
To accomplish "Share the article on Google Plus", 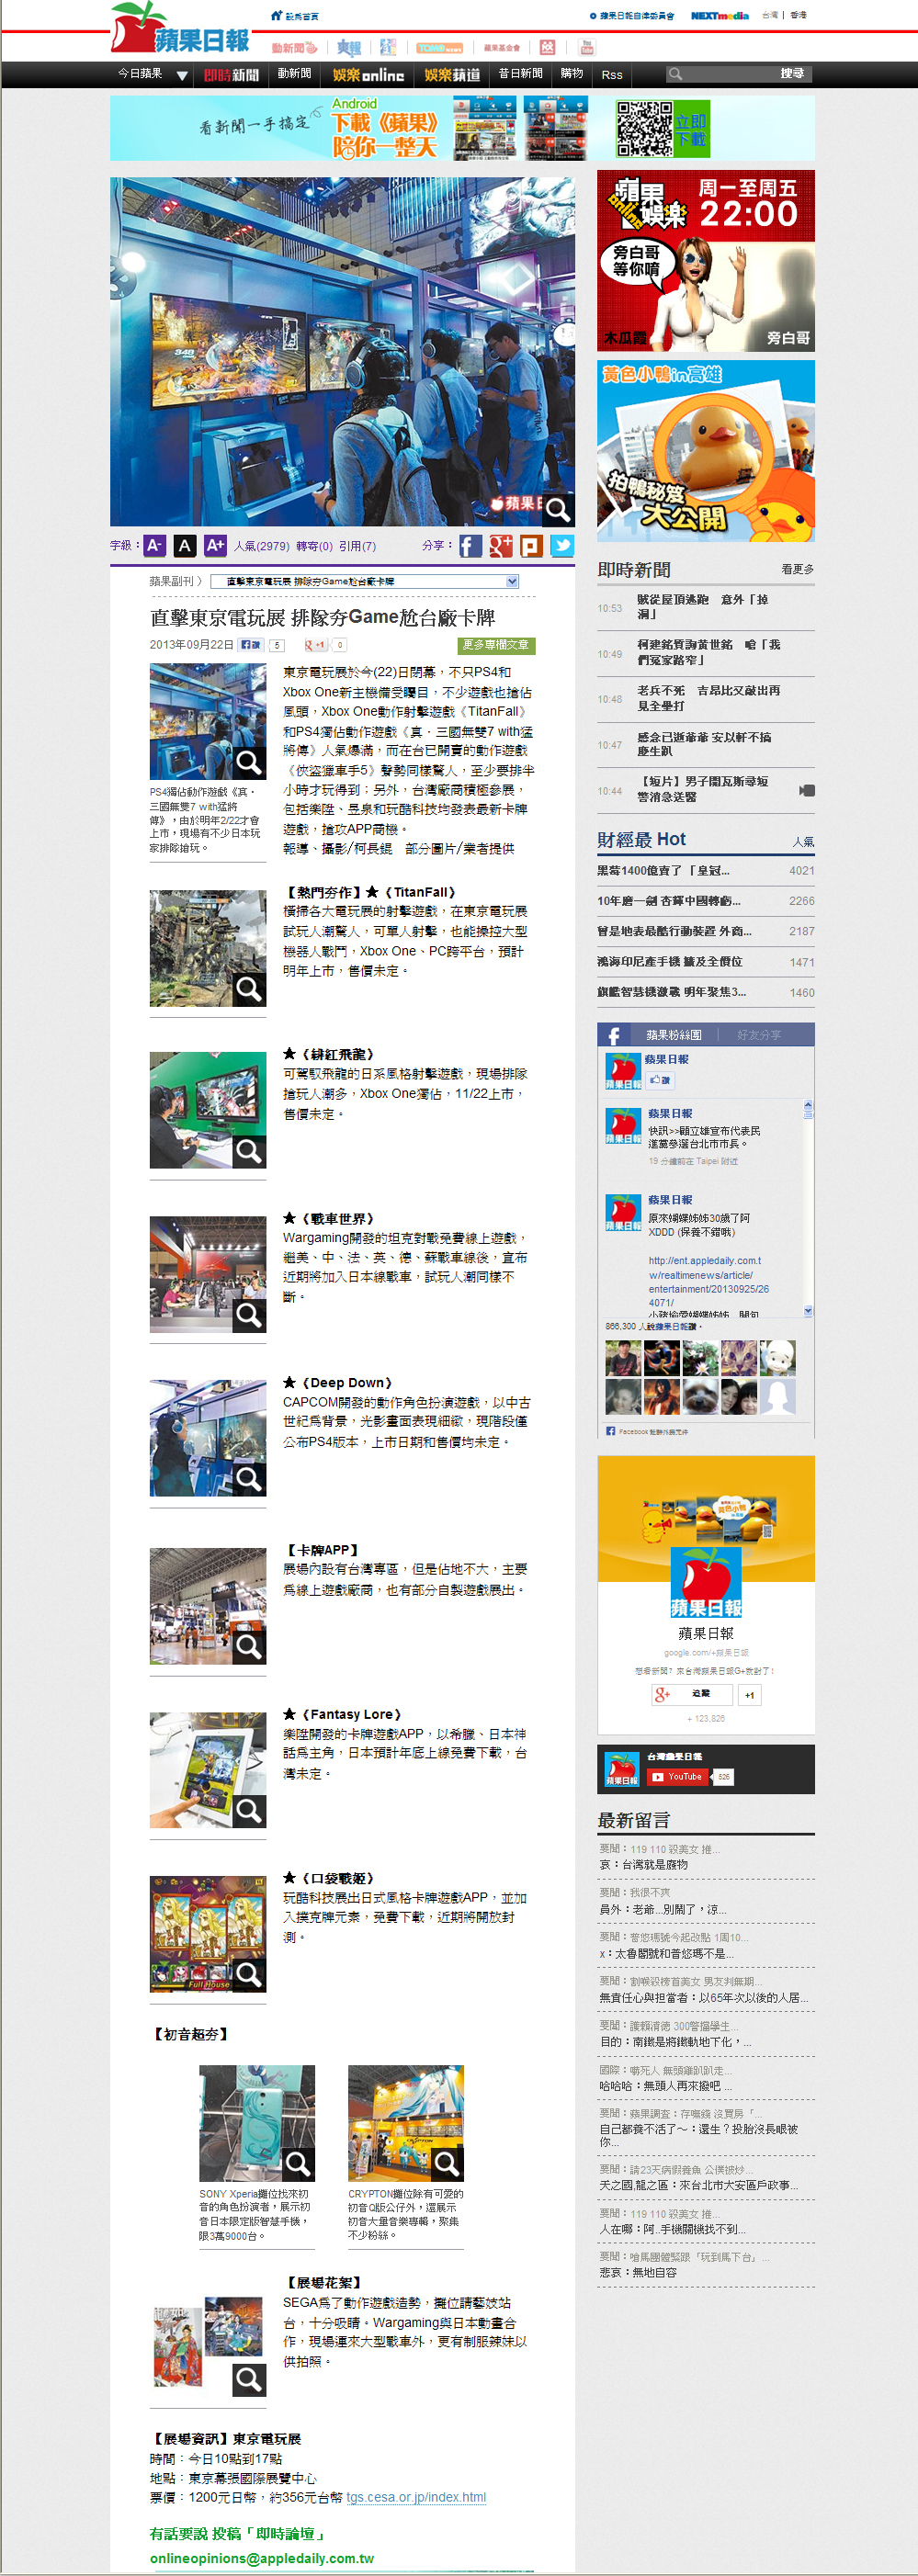I will 501,545.
